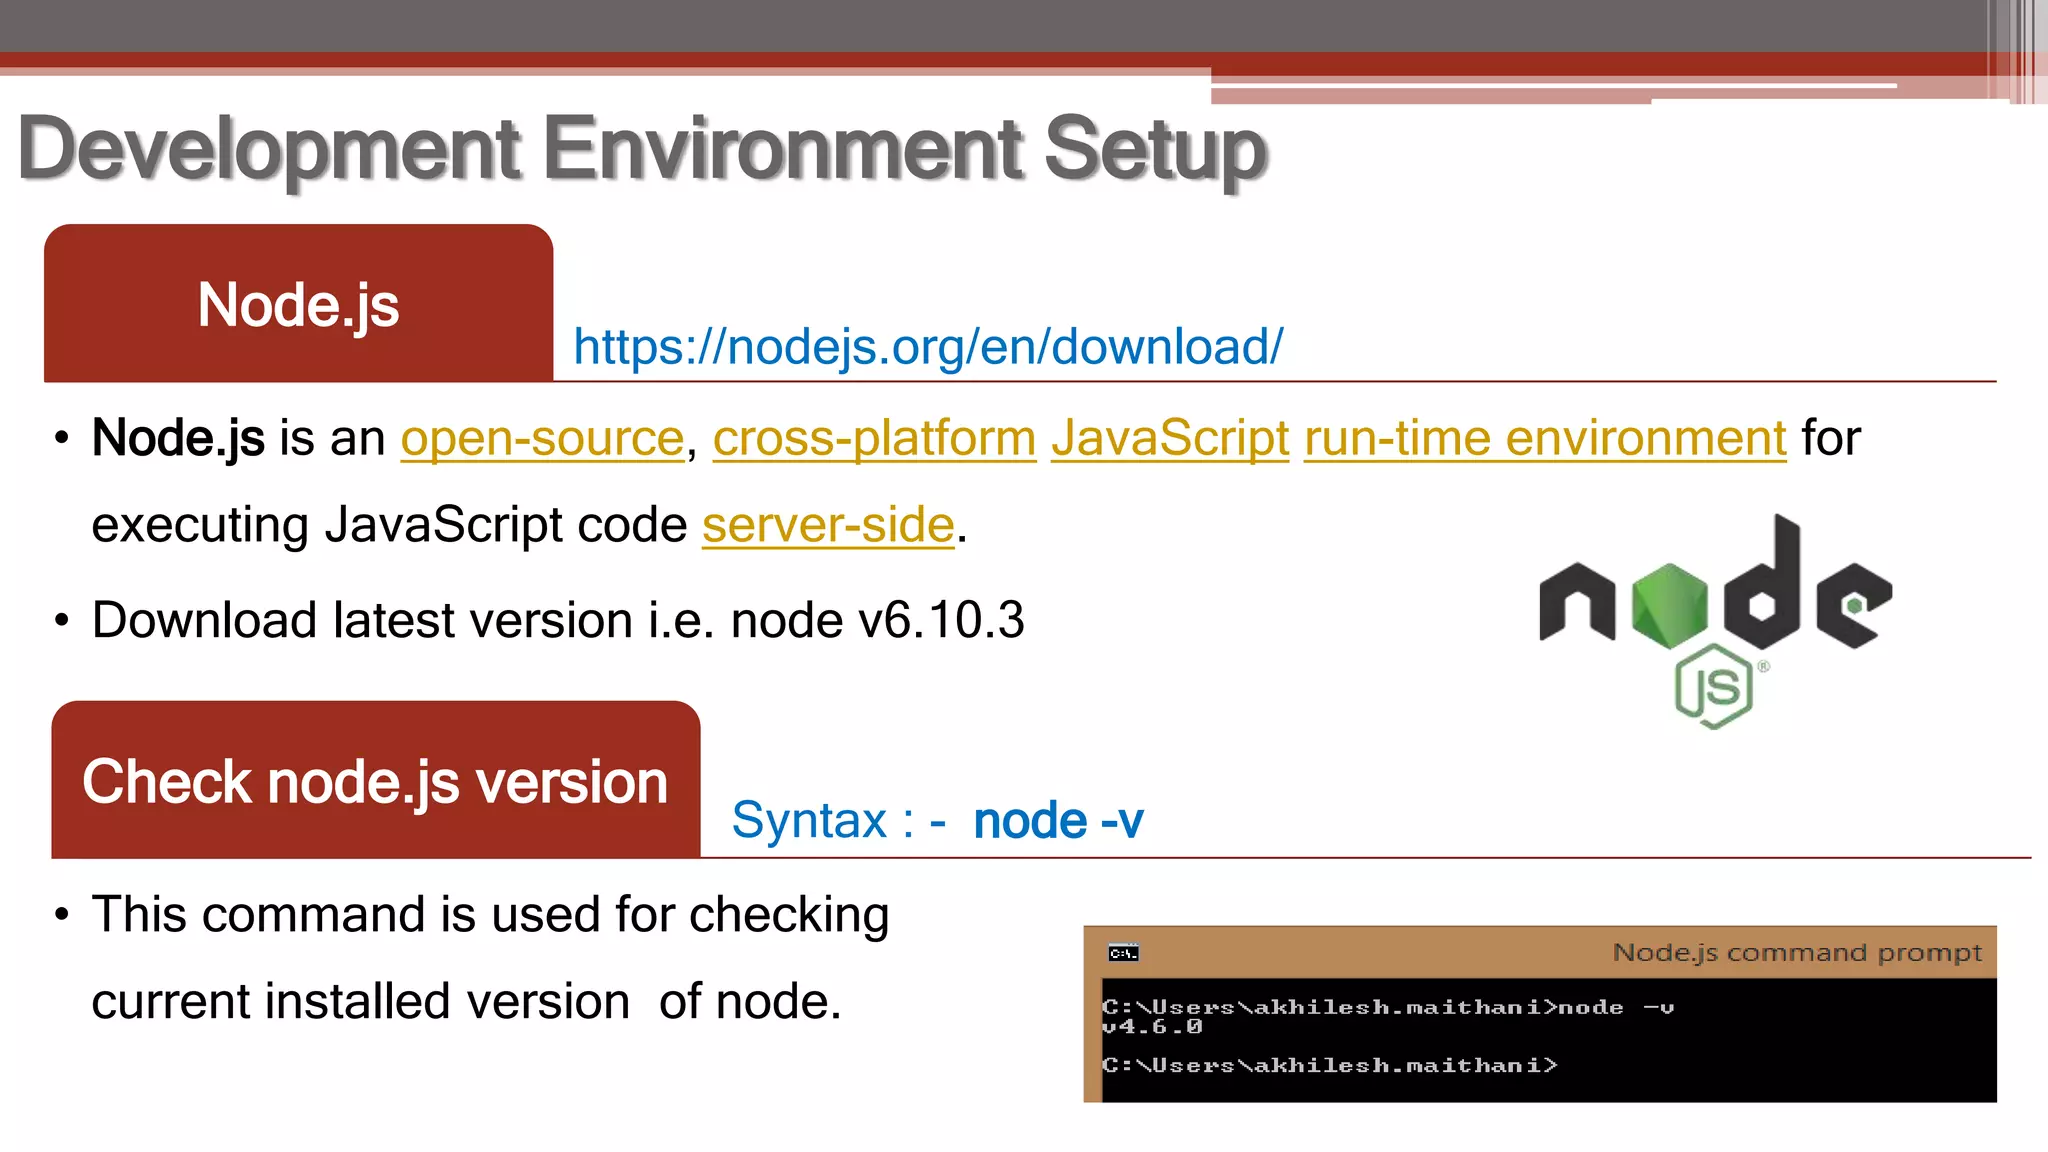Image resolution: width=2048 pixels, height=1152 pixels.
Task: Click the text 'This command is used for checking'
Action: [x=490, y=915]
